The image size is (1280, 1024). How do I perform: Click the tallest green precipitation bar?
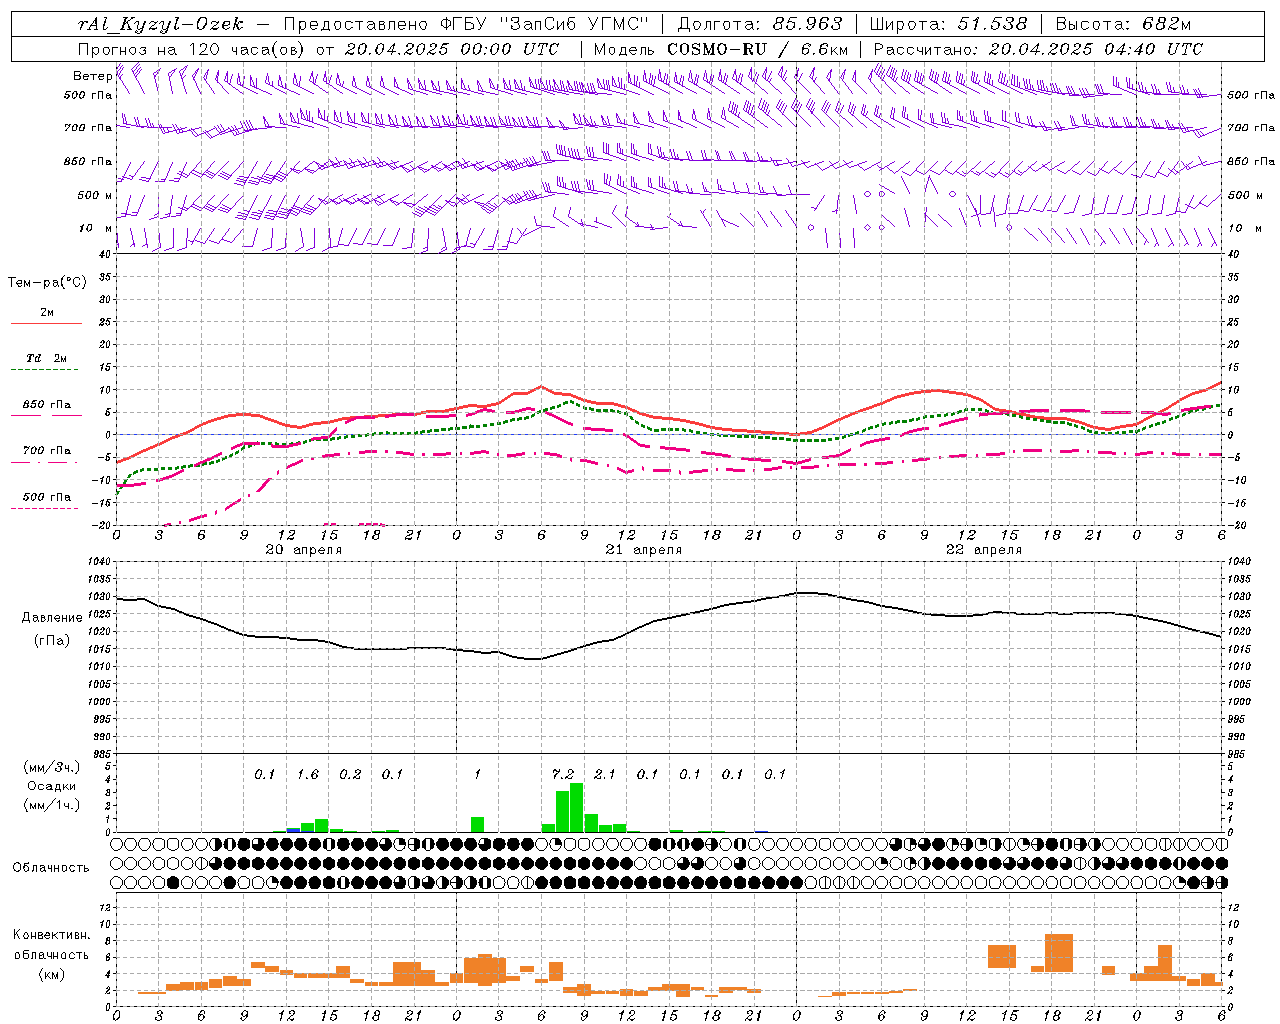click(576, 807)
